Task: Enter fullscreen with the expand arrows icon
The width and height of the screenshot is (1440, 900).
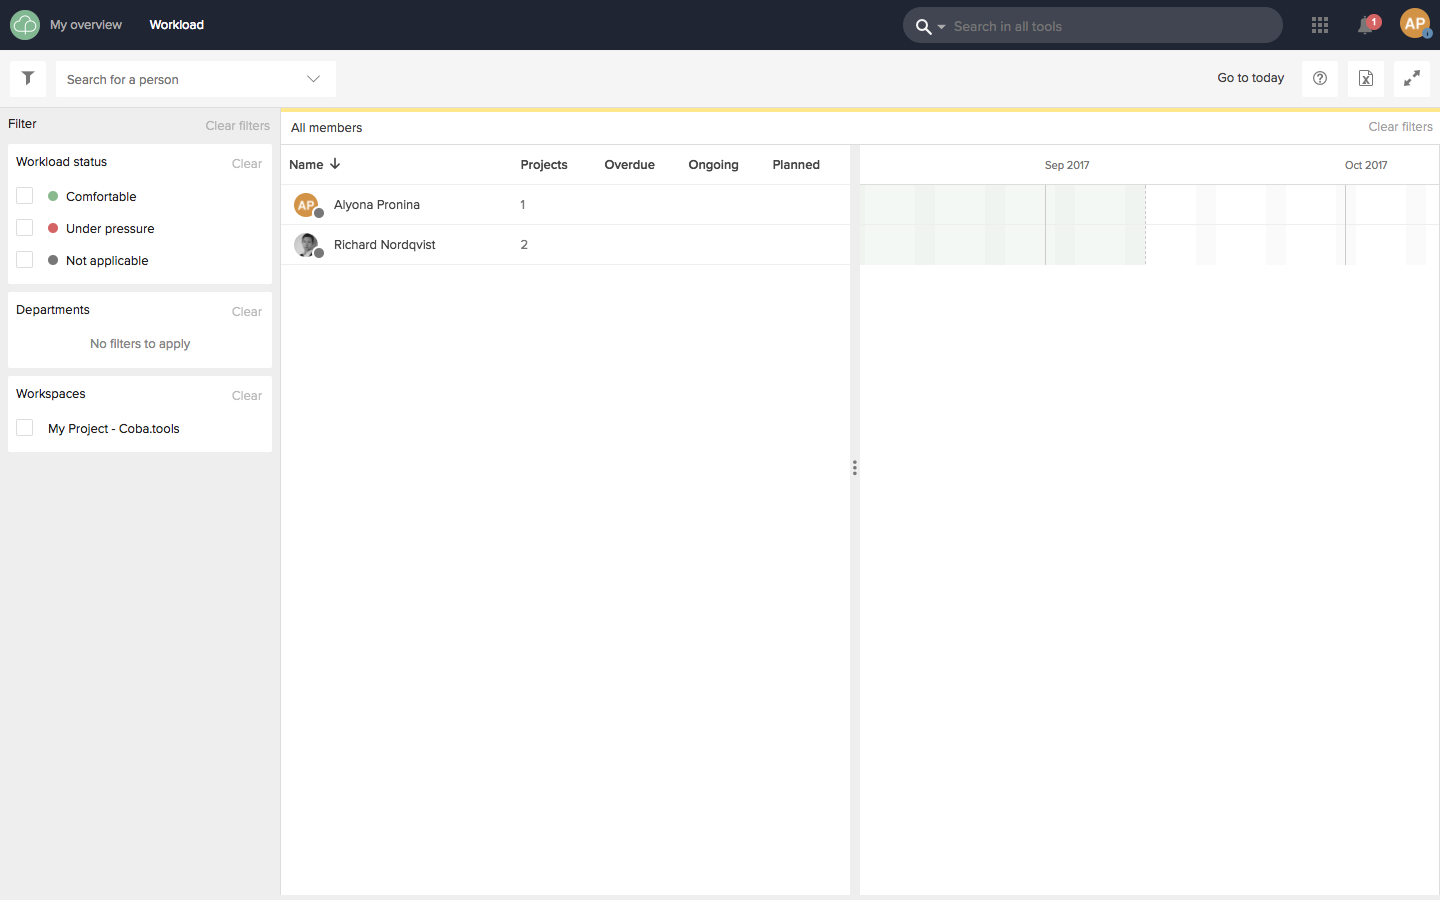Action: point(1412,78)
